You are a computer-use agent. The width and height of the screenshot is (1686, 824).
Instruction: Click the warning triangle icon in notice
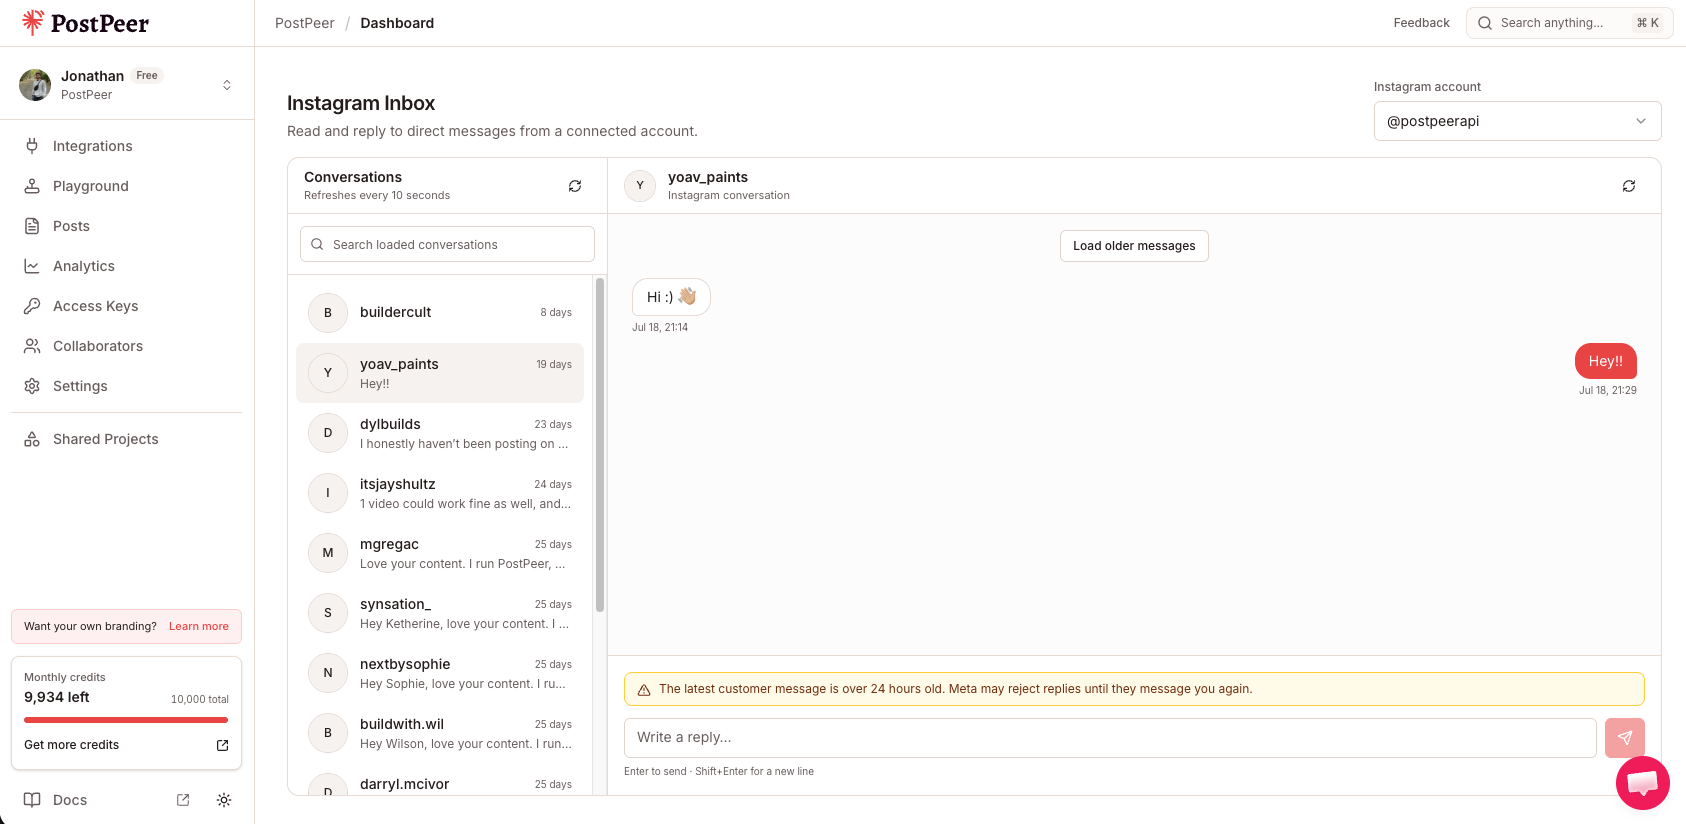(x=644, y=690)
